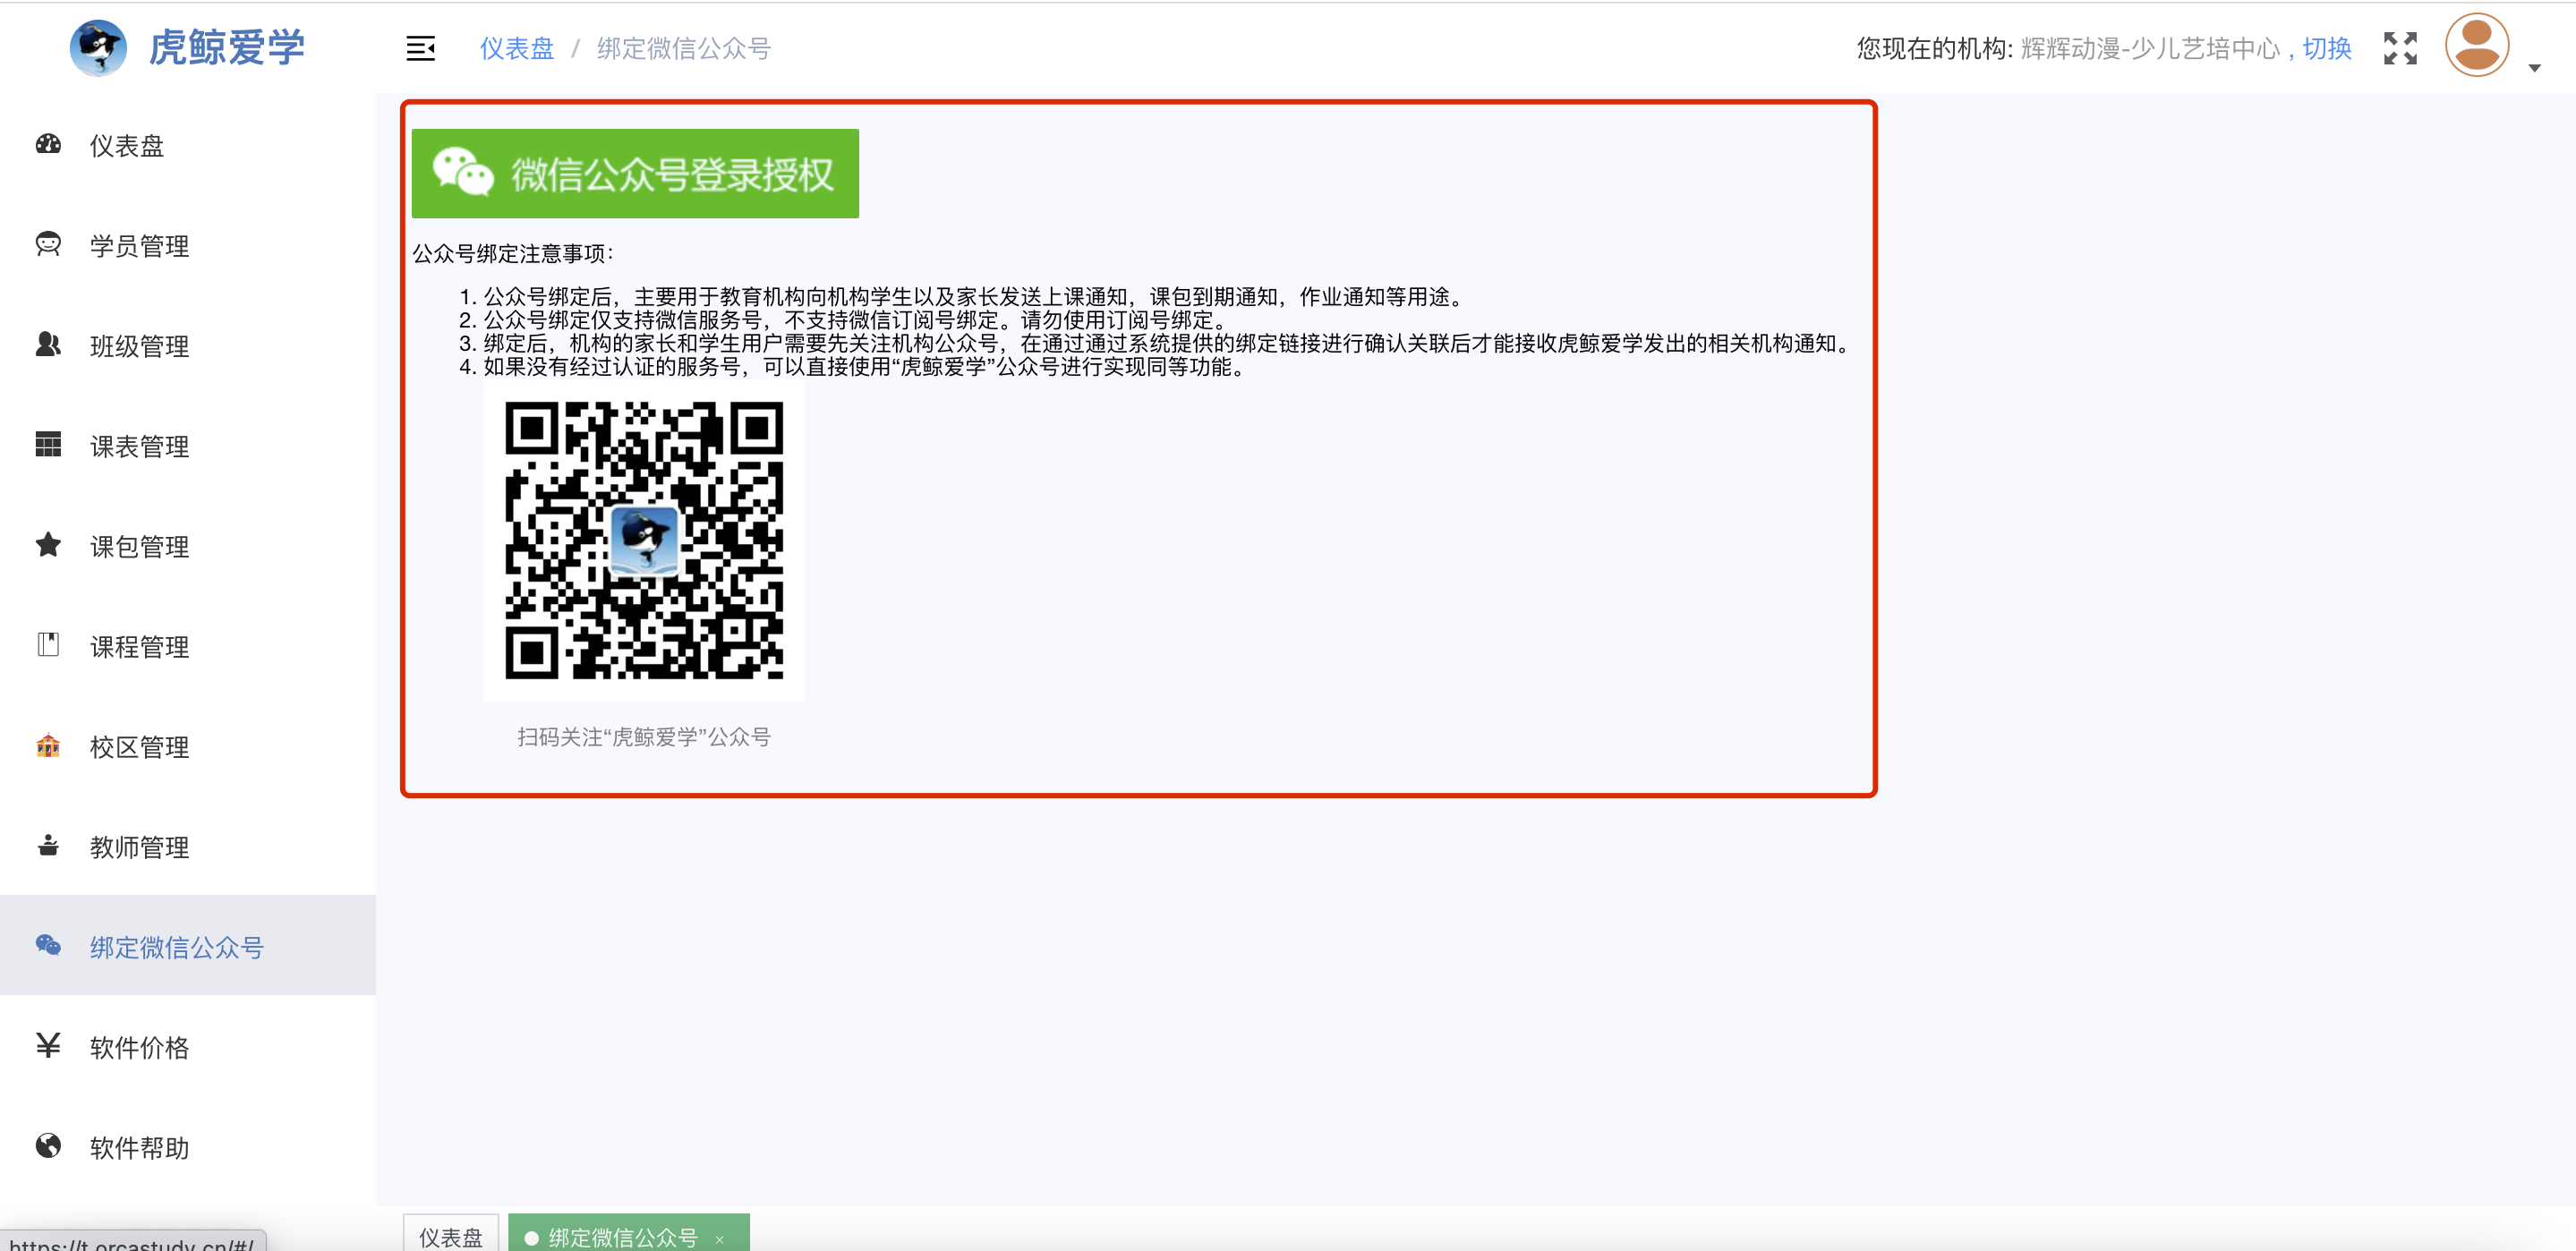Click the 学员管理 student face icon
Image resolution: width=2576 pixels, height=1251 pixels.
[48, 245]
